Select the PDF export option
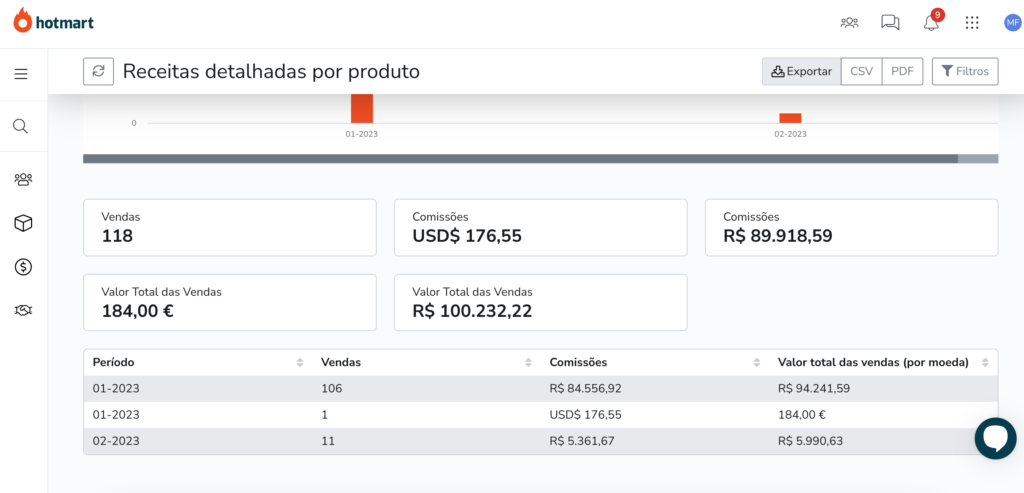 (903, 71)
